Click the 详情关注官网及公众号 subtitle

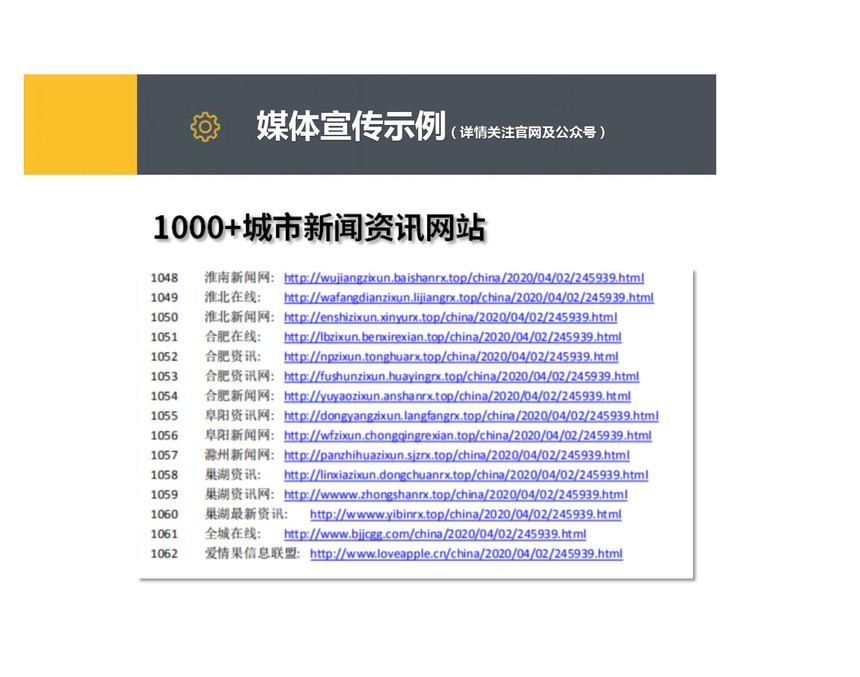coord(528,133)
